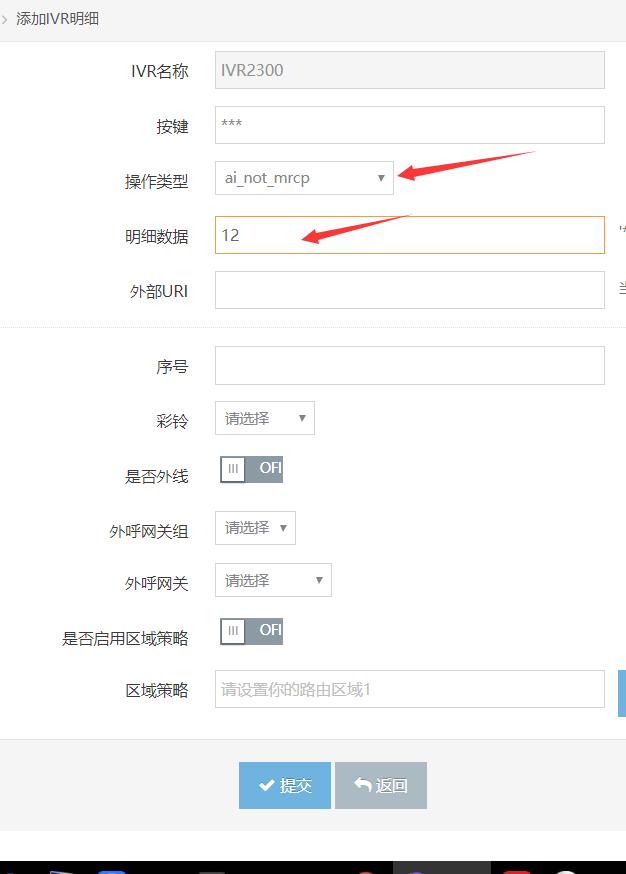Click the highlighted app in the taskbar
The height and width of the screenshot is (874, 626).
[x=441, y=867]
